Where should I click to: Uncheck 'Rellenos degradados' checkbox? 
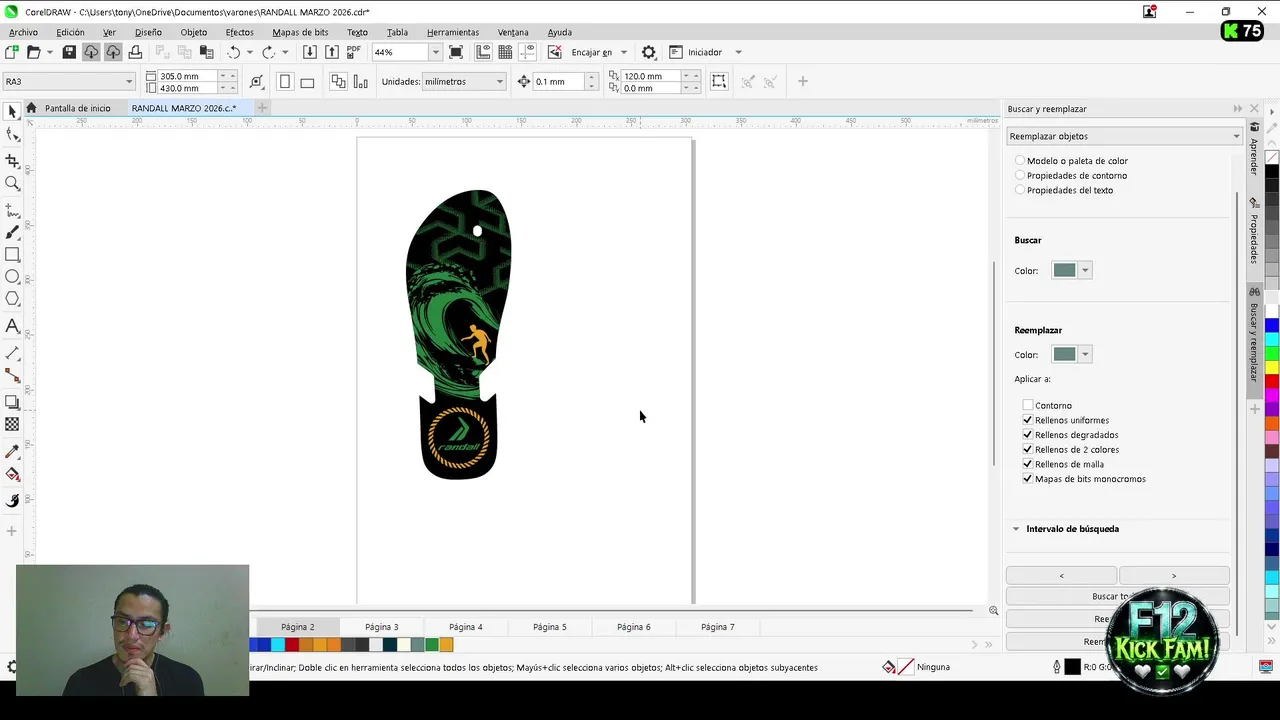click(x=1027, y=435)
